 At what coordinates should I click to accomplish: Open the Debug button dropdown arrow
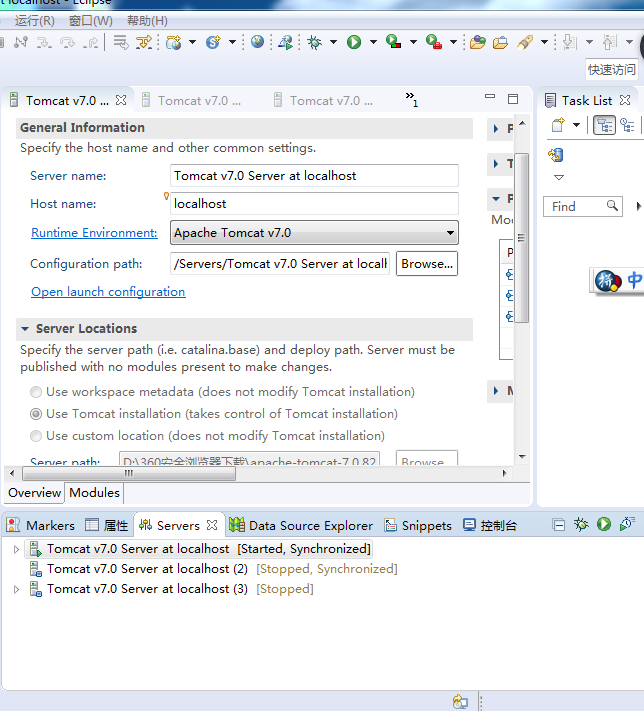pos(333,42)
